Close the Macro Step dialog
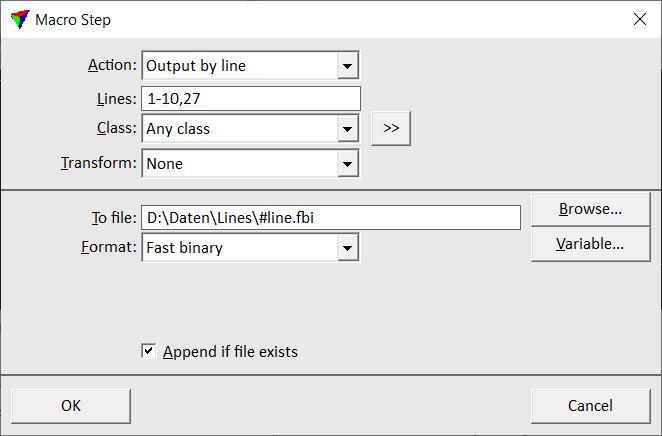Screen dimensions: 662x436 (639, 19)
